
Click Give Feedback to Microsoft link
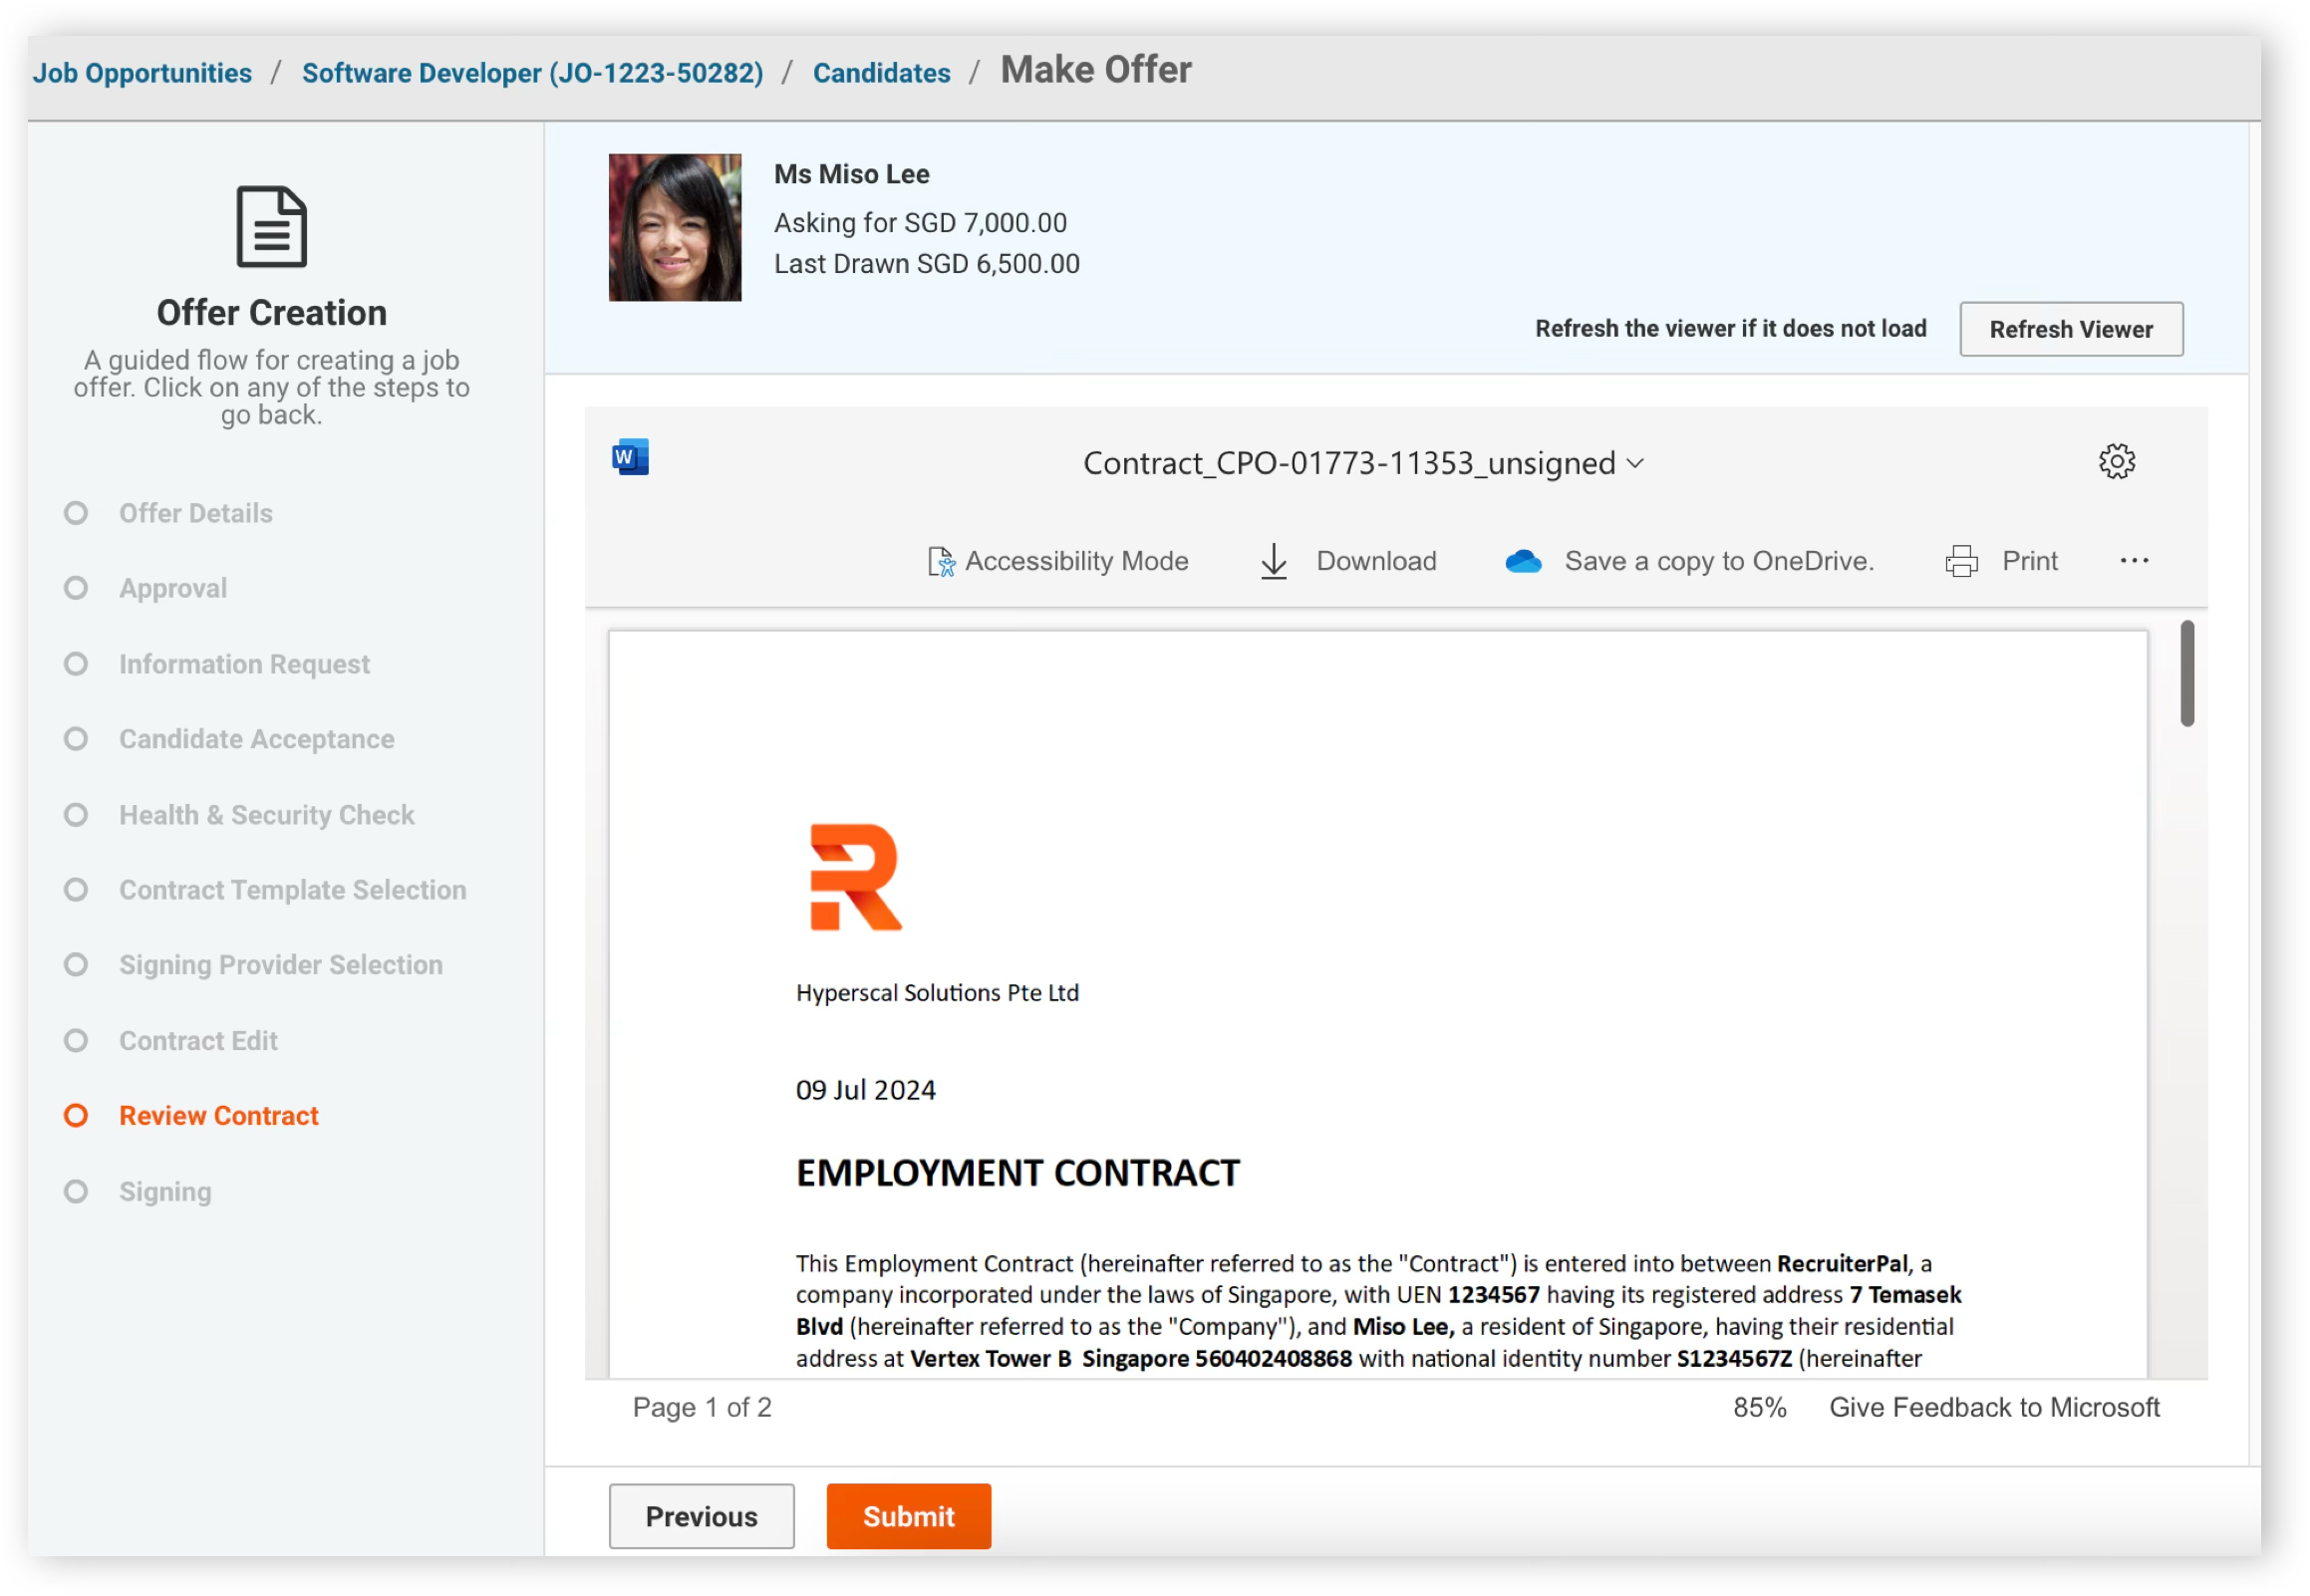(1994, 1408)
